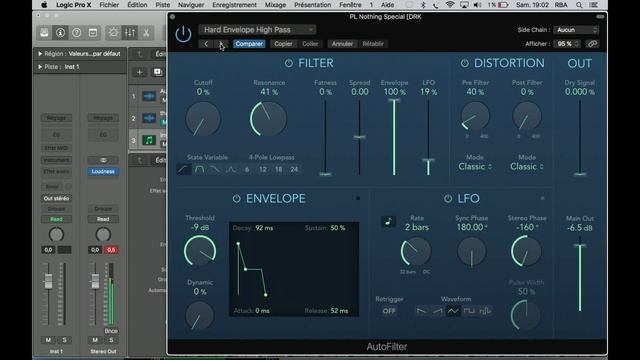Select 18 dB lowpass slope

(278, 169)
